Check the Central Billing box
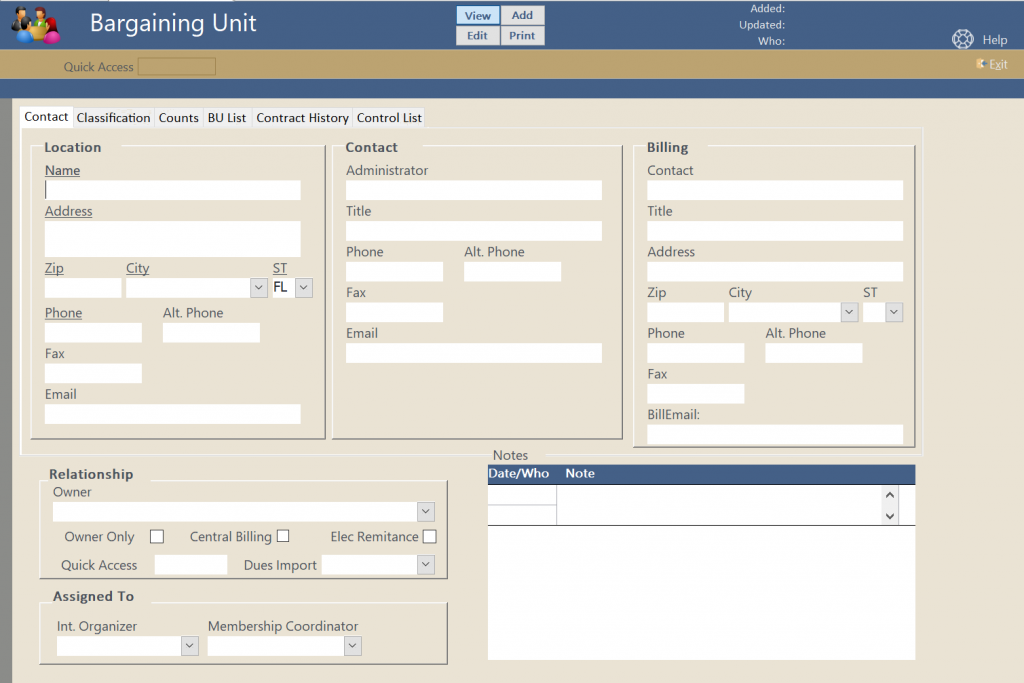This screenshot has height=683, width=1024. click(283, 536)
